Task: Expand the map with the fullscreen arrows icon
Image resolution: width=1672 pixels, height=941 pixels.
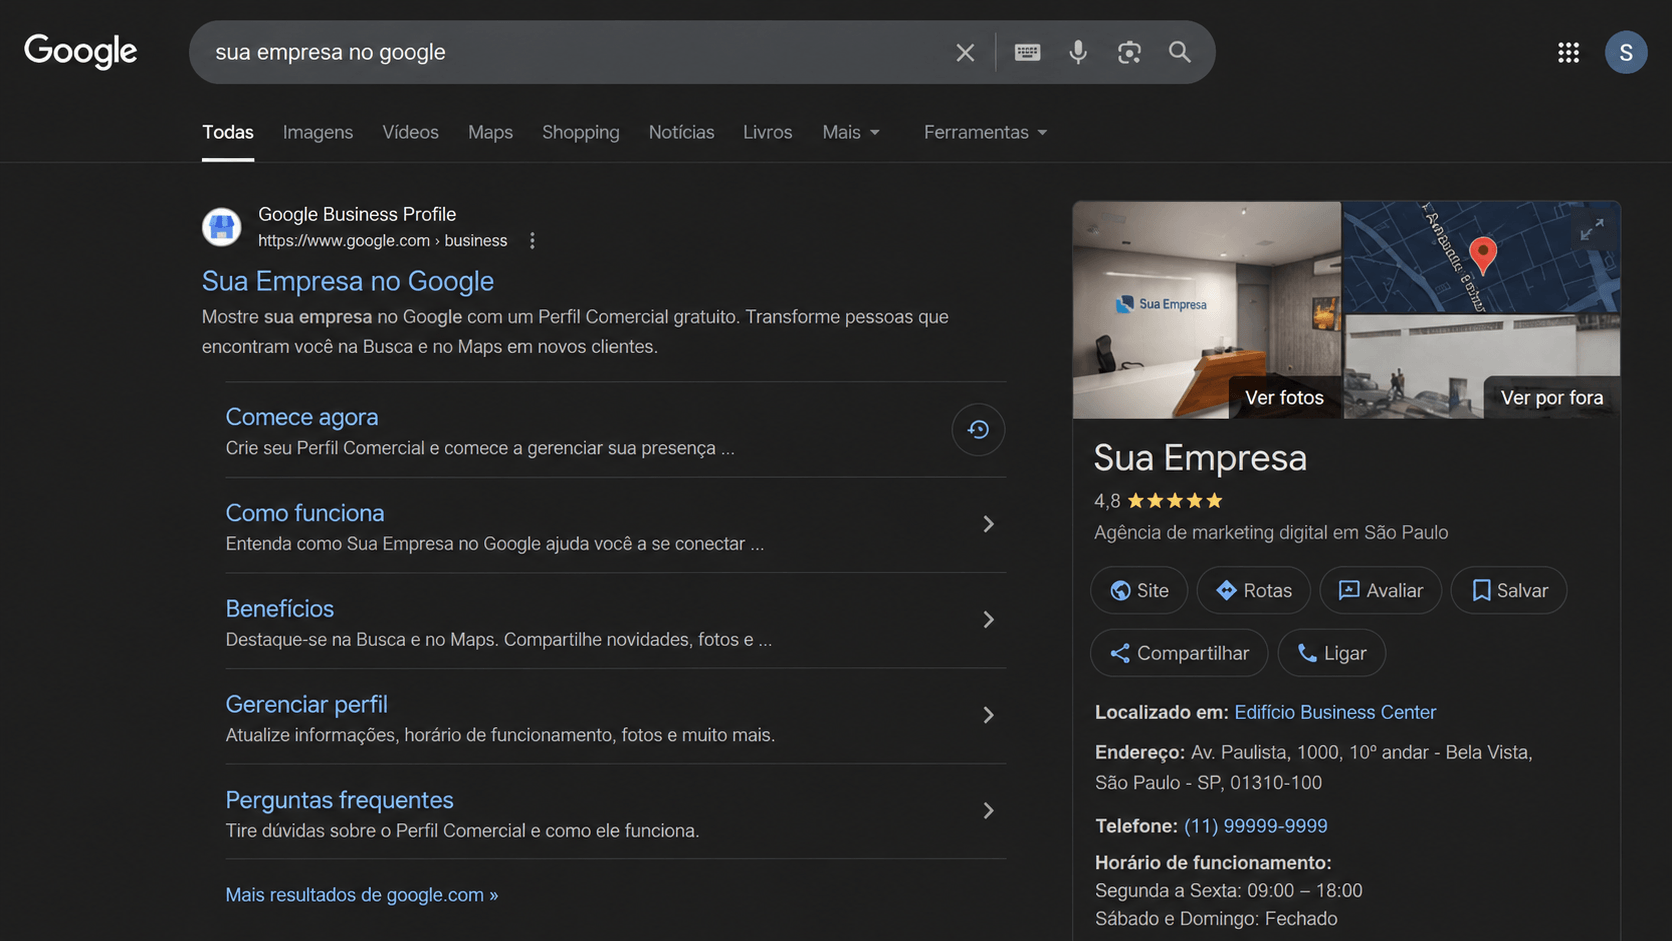Action: click(x=1592, y=229)
